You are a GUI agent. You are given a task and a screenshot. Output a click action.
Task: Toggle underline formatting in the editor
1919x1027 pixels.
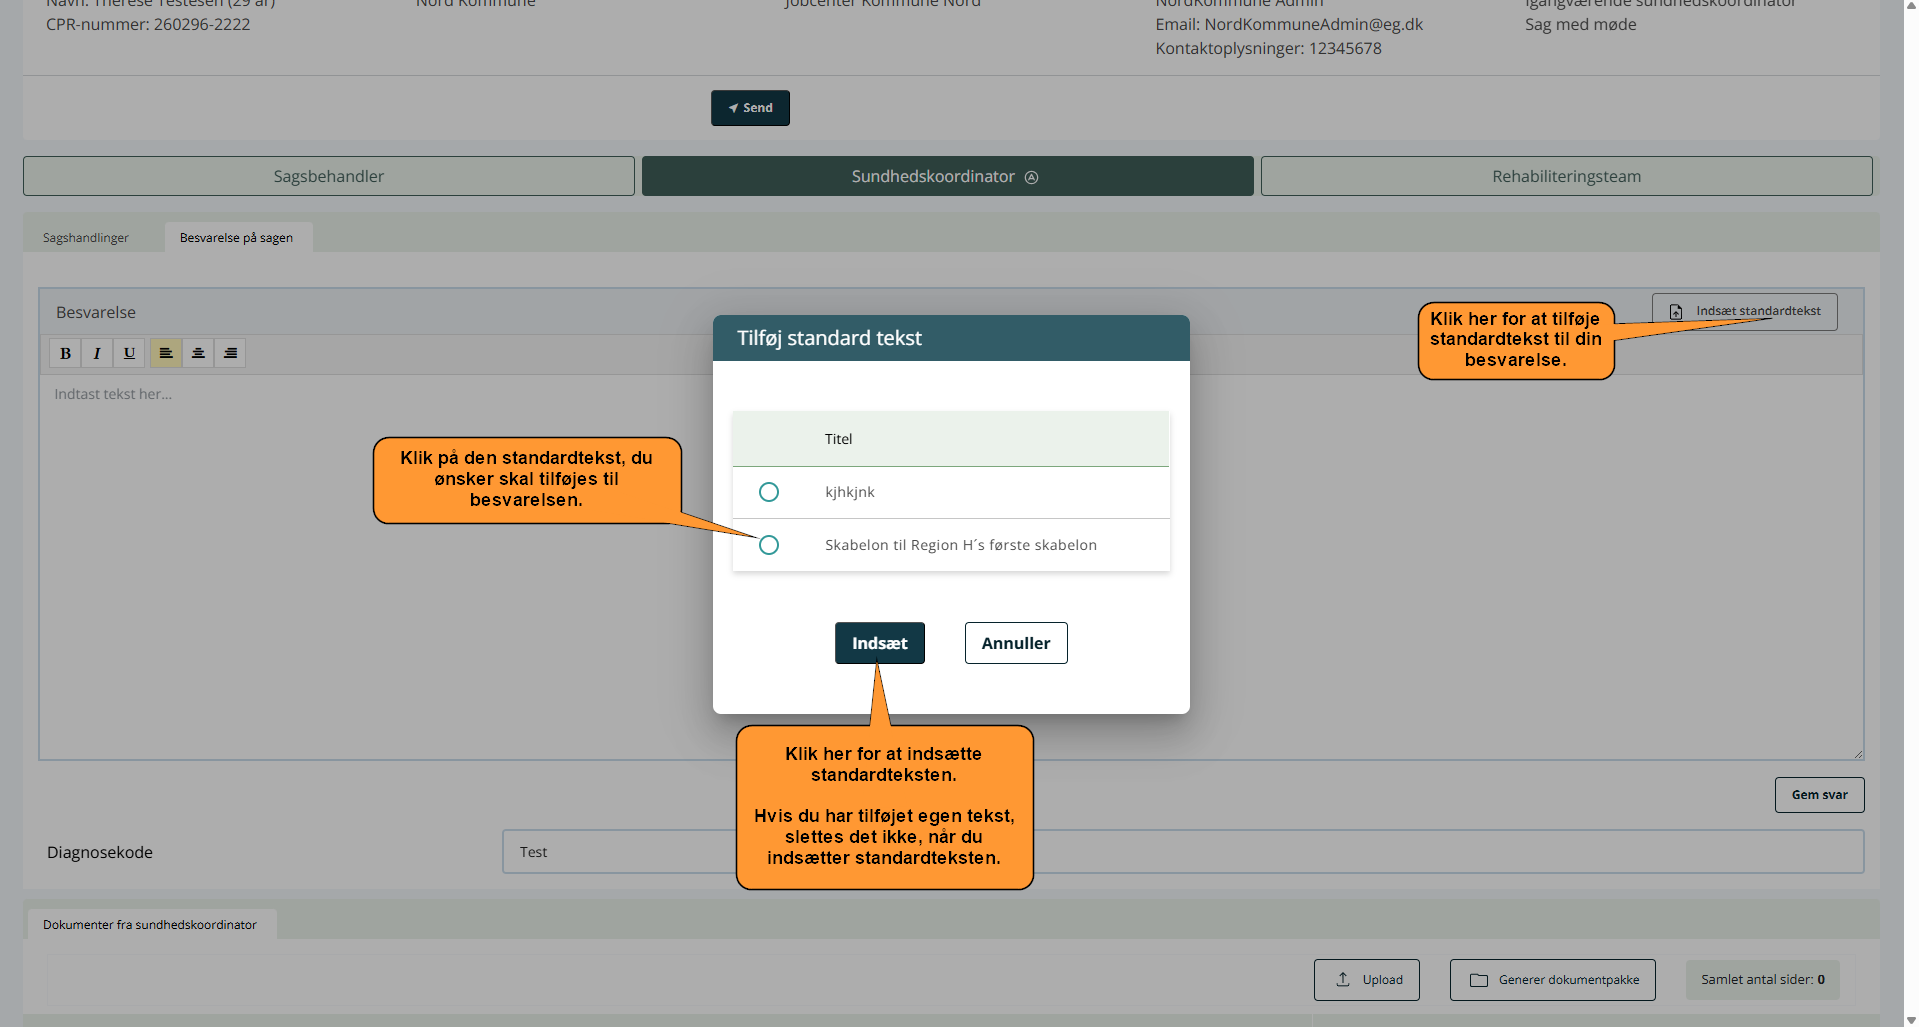click(x=129, y=353)
